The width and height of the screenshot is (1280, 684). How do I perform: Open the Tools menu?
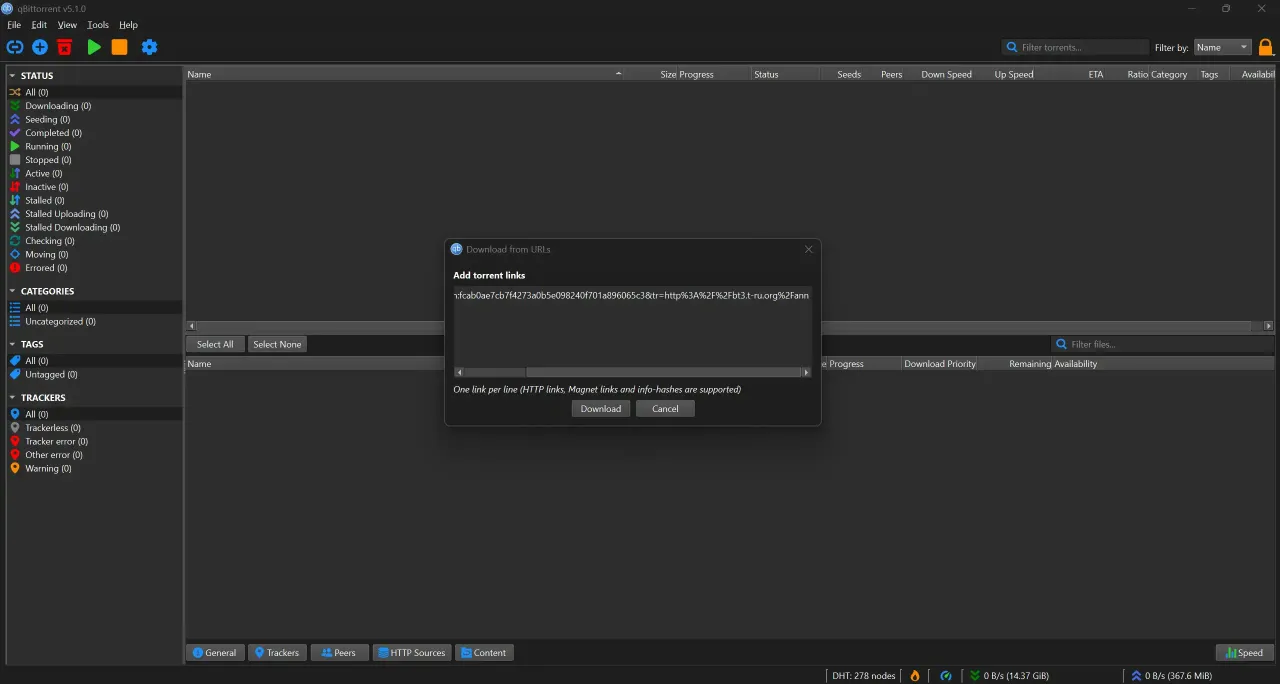click(98, 25)
